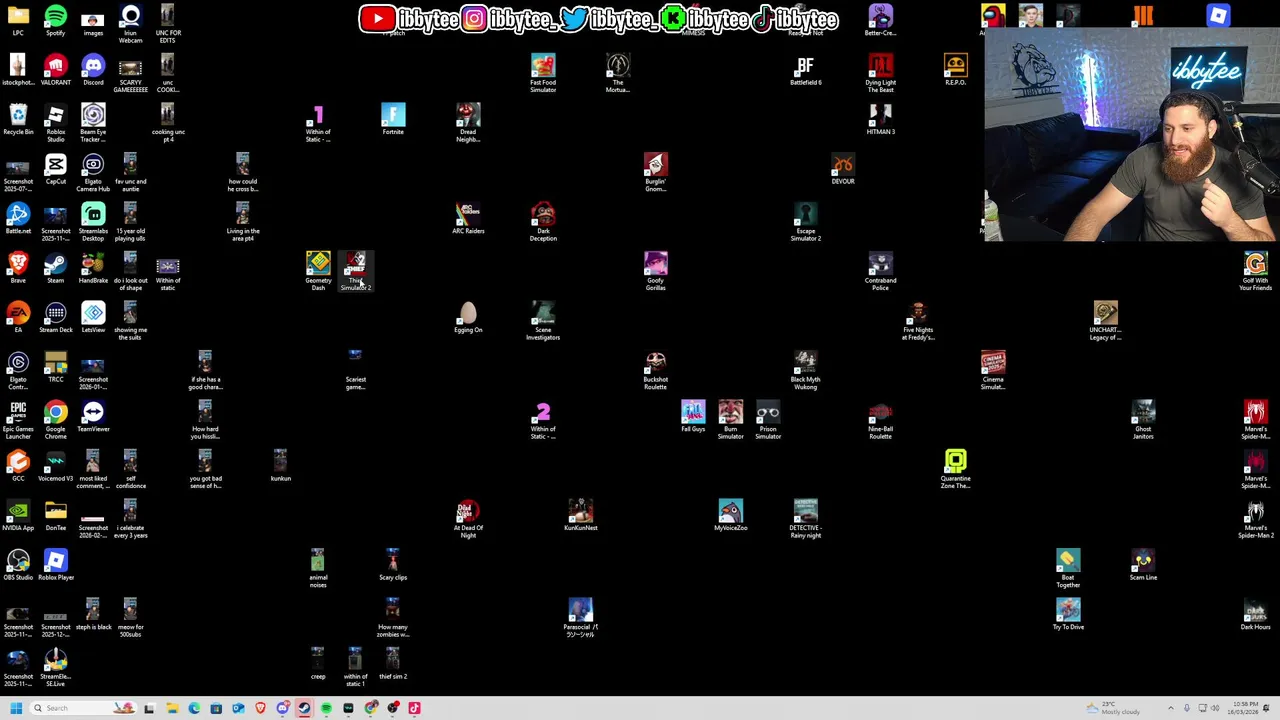Select the MyVoiceZoo icon
1280x720 pixels.
click(730, 516)
